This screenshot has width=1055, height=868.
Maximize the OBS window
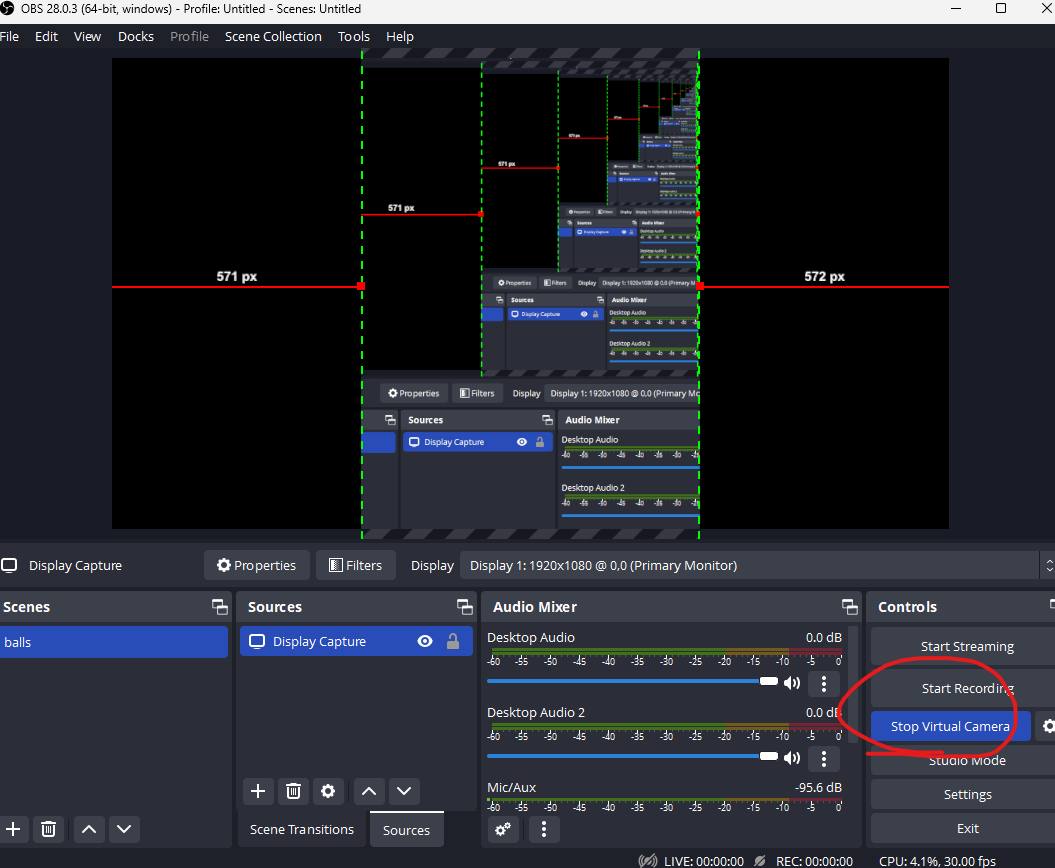click(x=1001, y=9)
